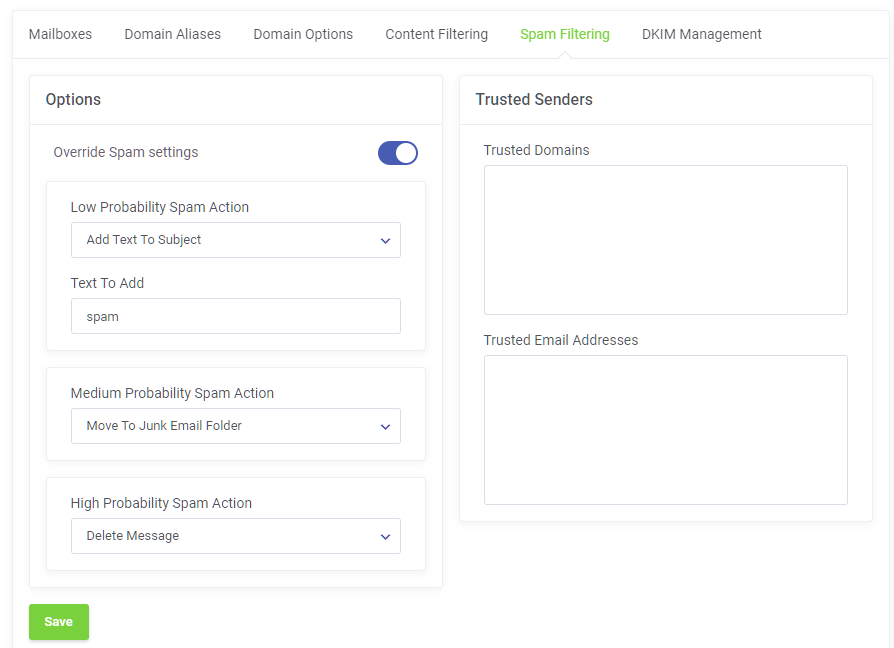Expand the High Probability Spam Action dropdown

[x=235, y=536]
